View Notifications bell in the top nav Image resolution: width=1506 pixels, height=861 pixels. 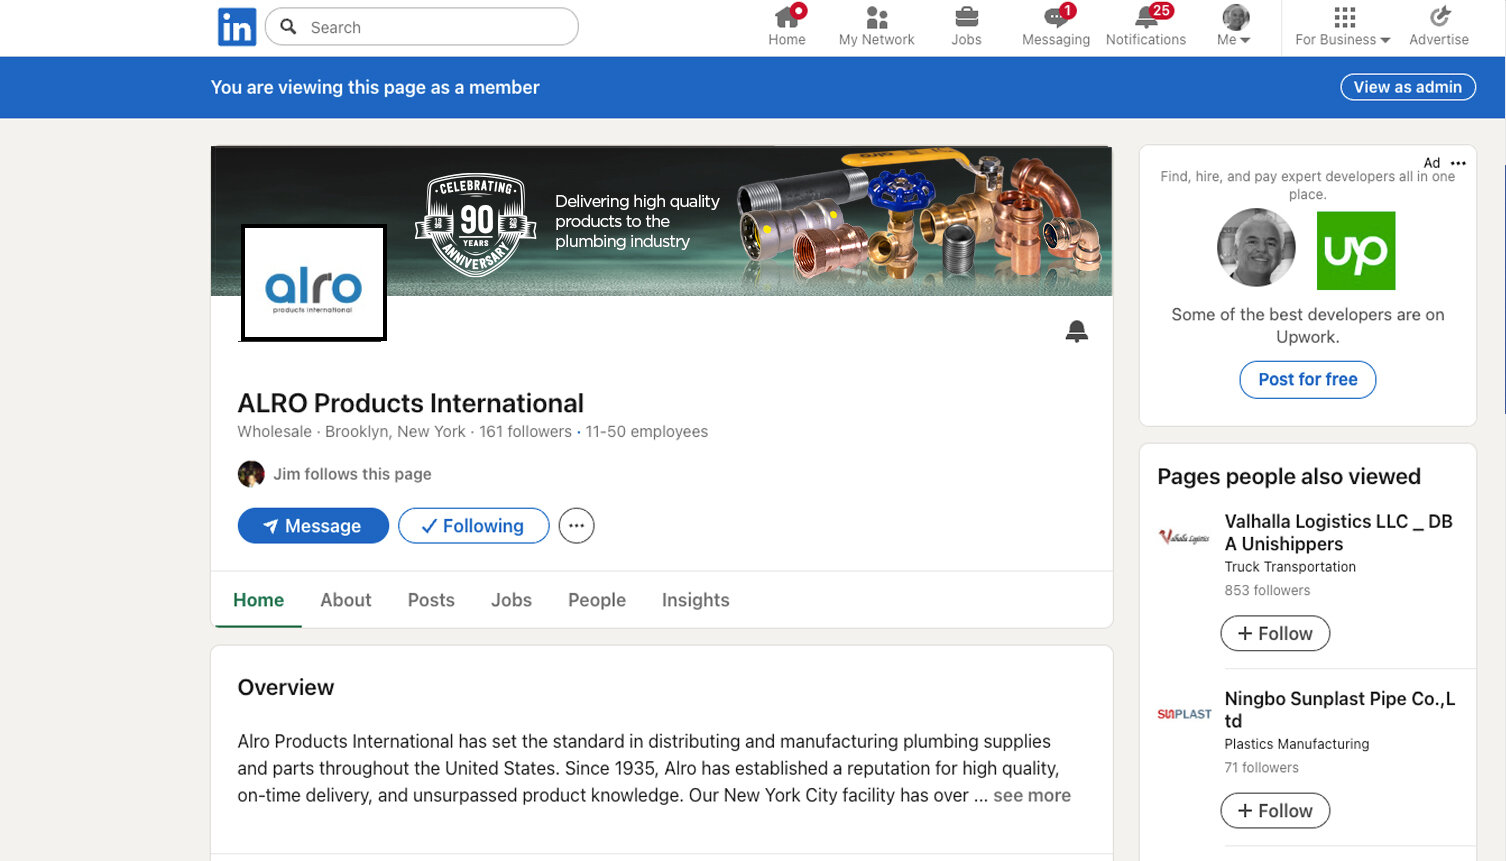[x=1146, y=27]
